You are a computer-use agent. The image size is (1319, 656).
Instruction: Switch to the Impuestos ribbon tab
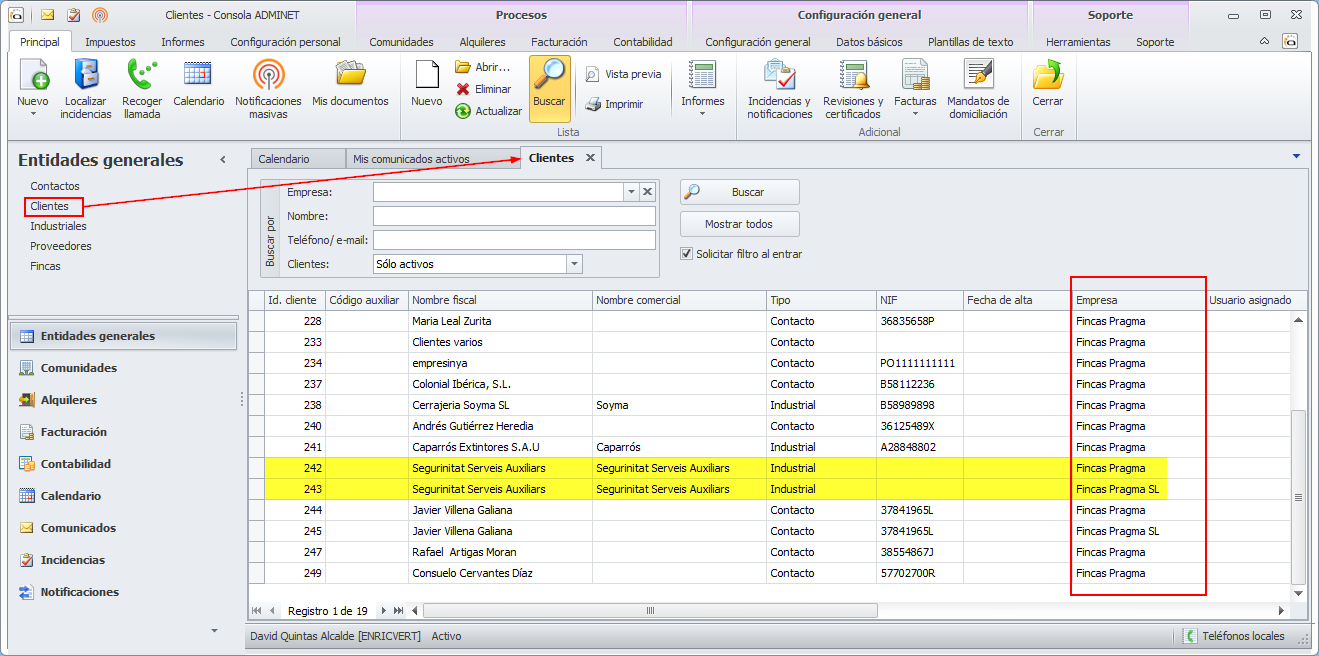(110, 42)
